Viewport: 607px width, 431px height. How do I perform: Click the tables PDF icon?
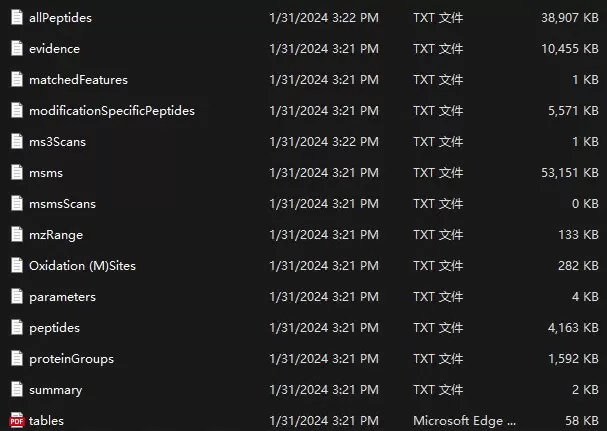16,420
